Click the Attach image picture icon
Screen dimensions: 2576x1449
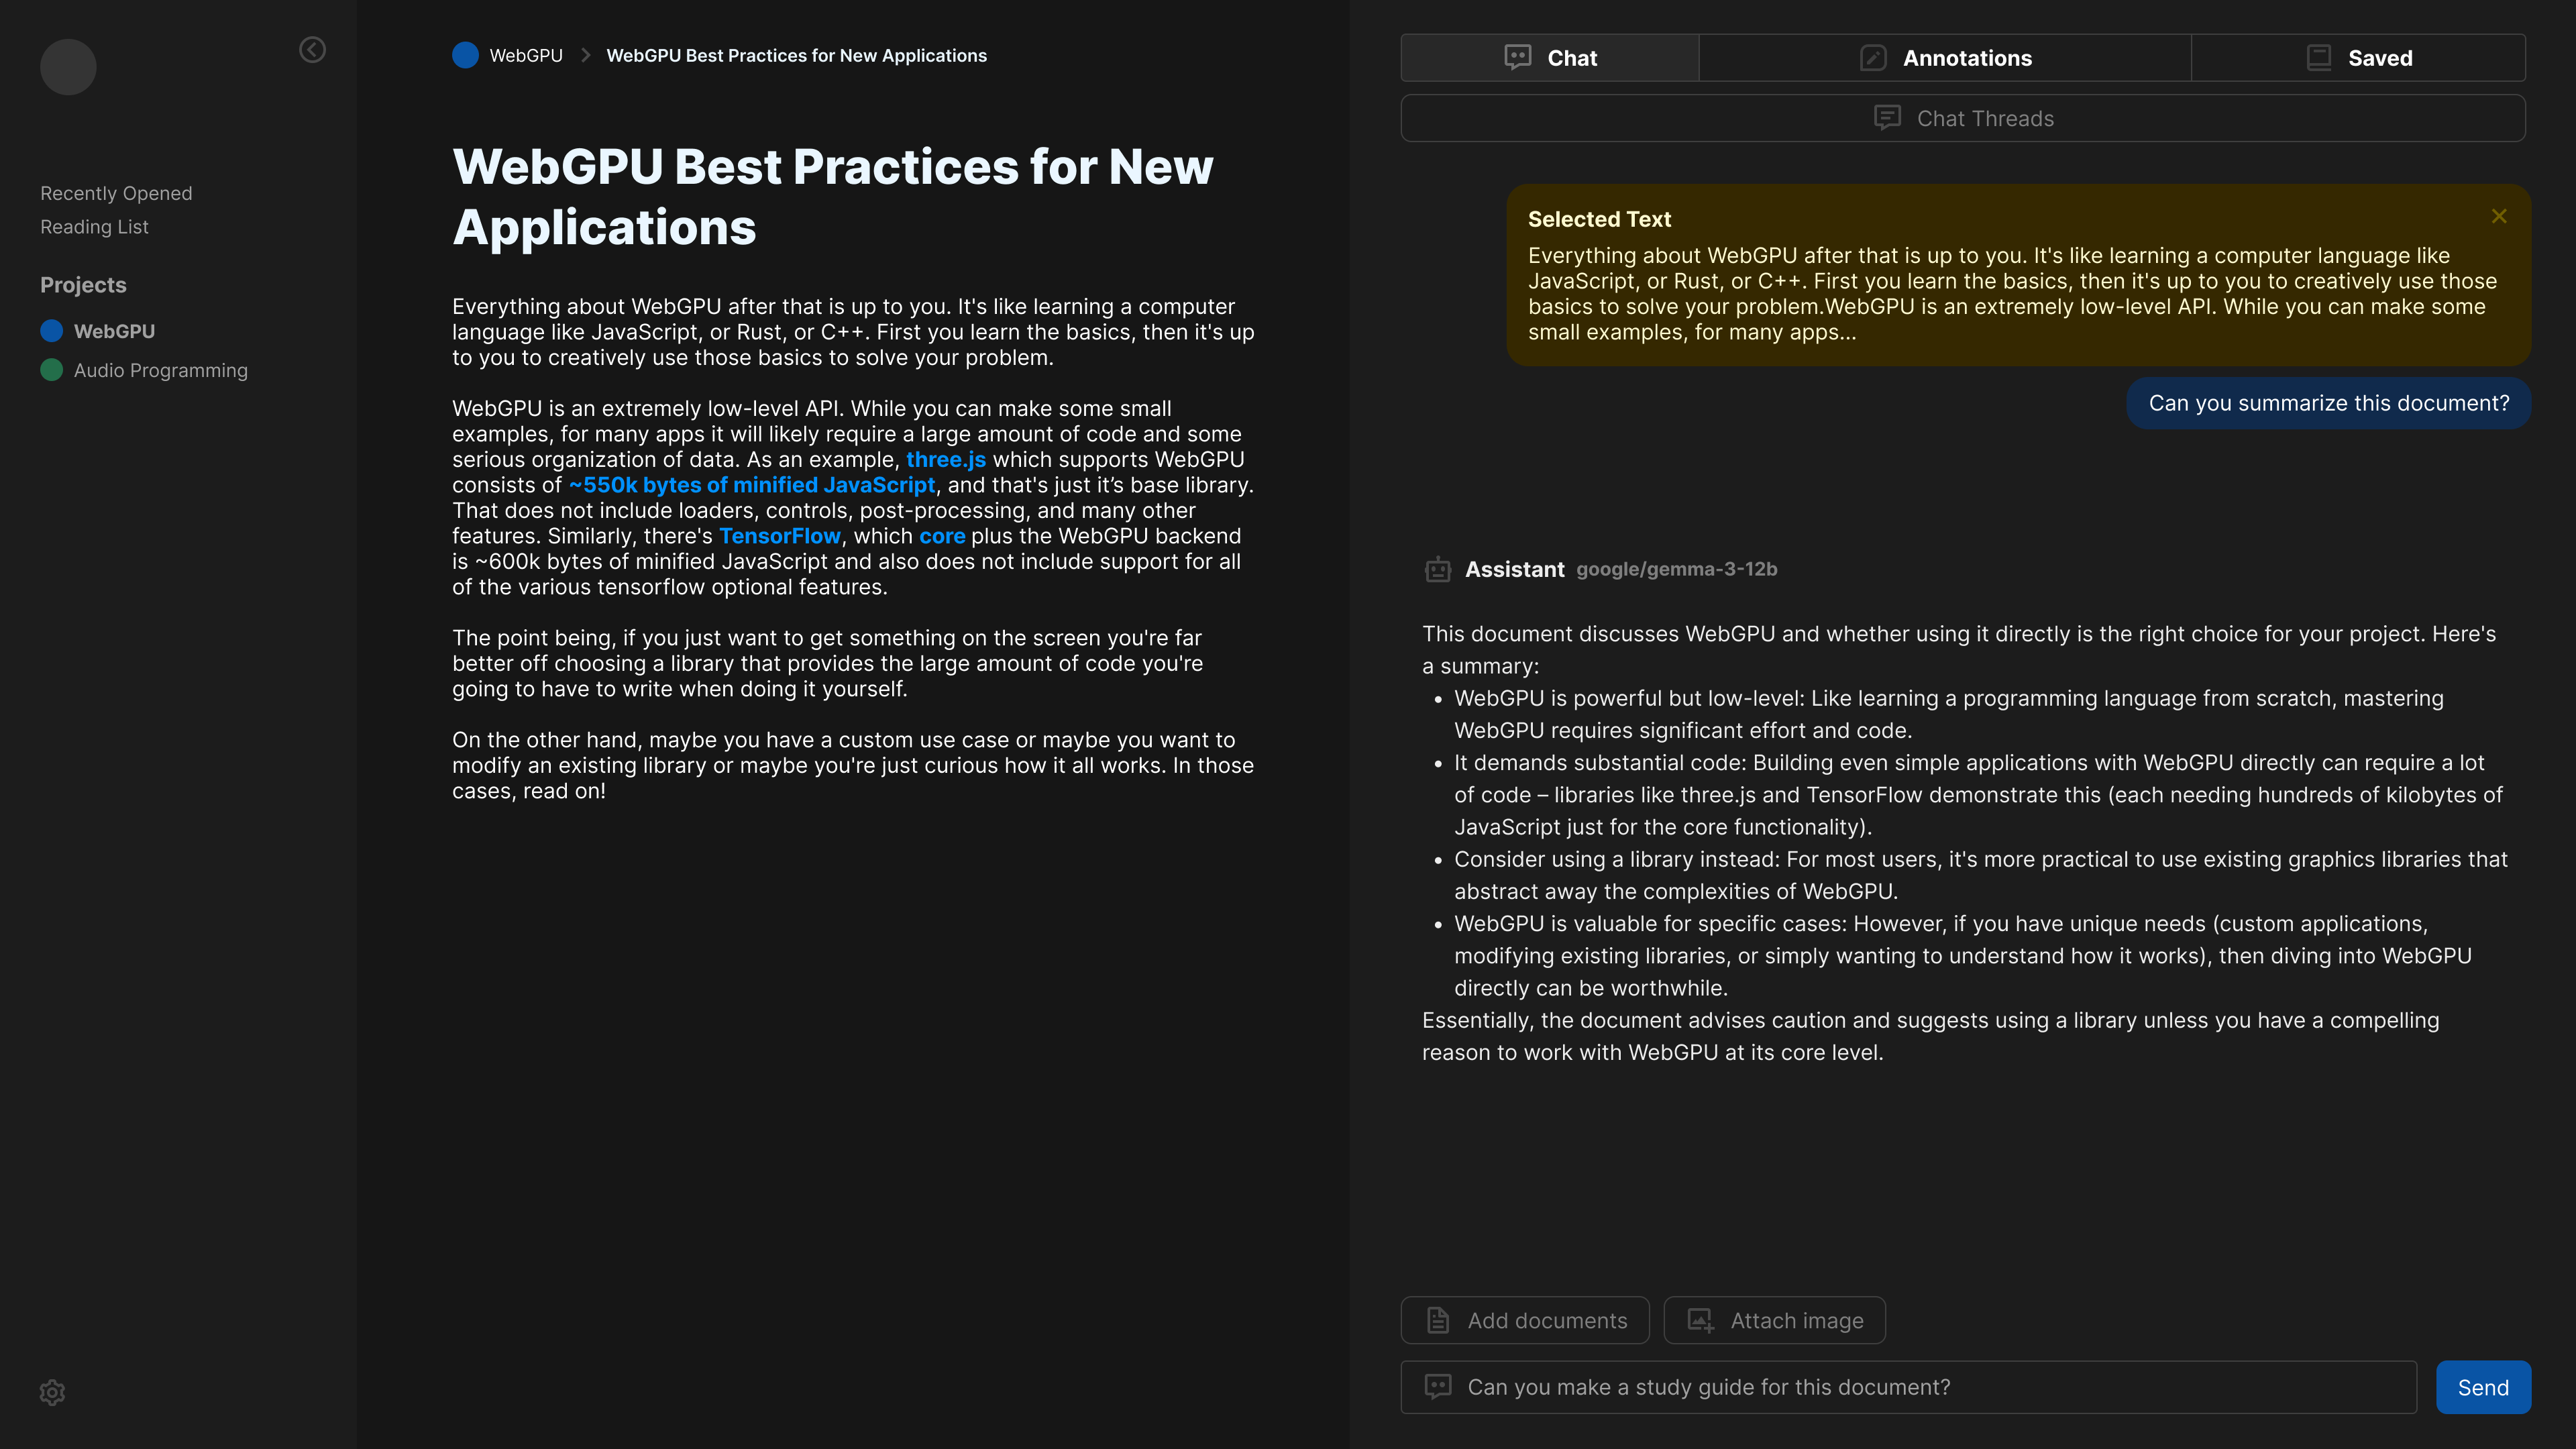pyautogui.click(x=1700, y=1320)
